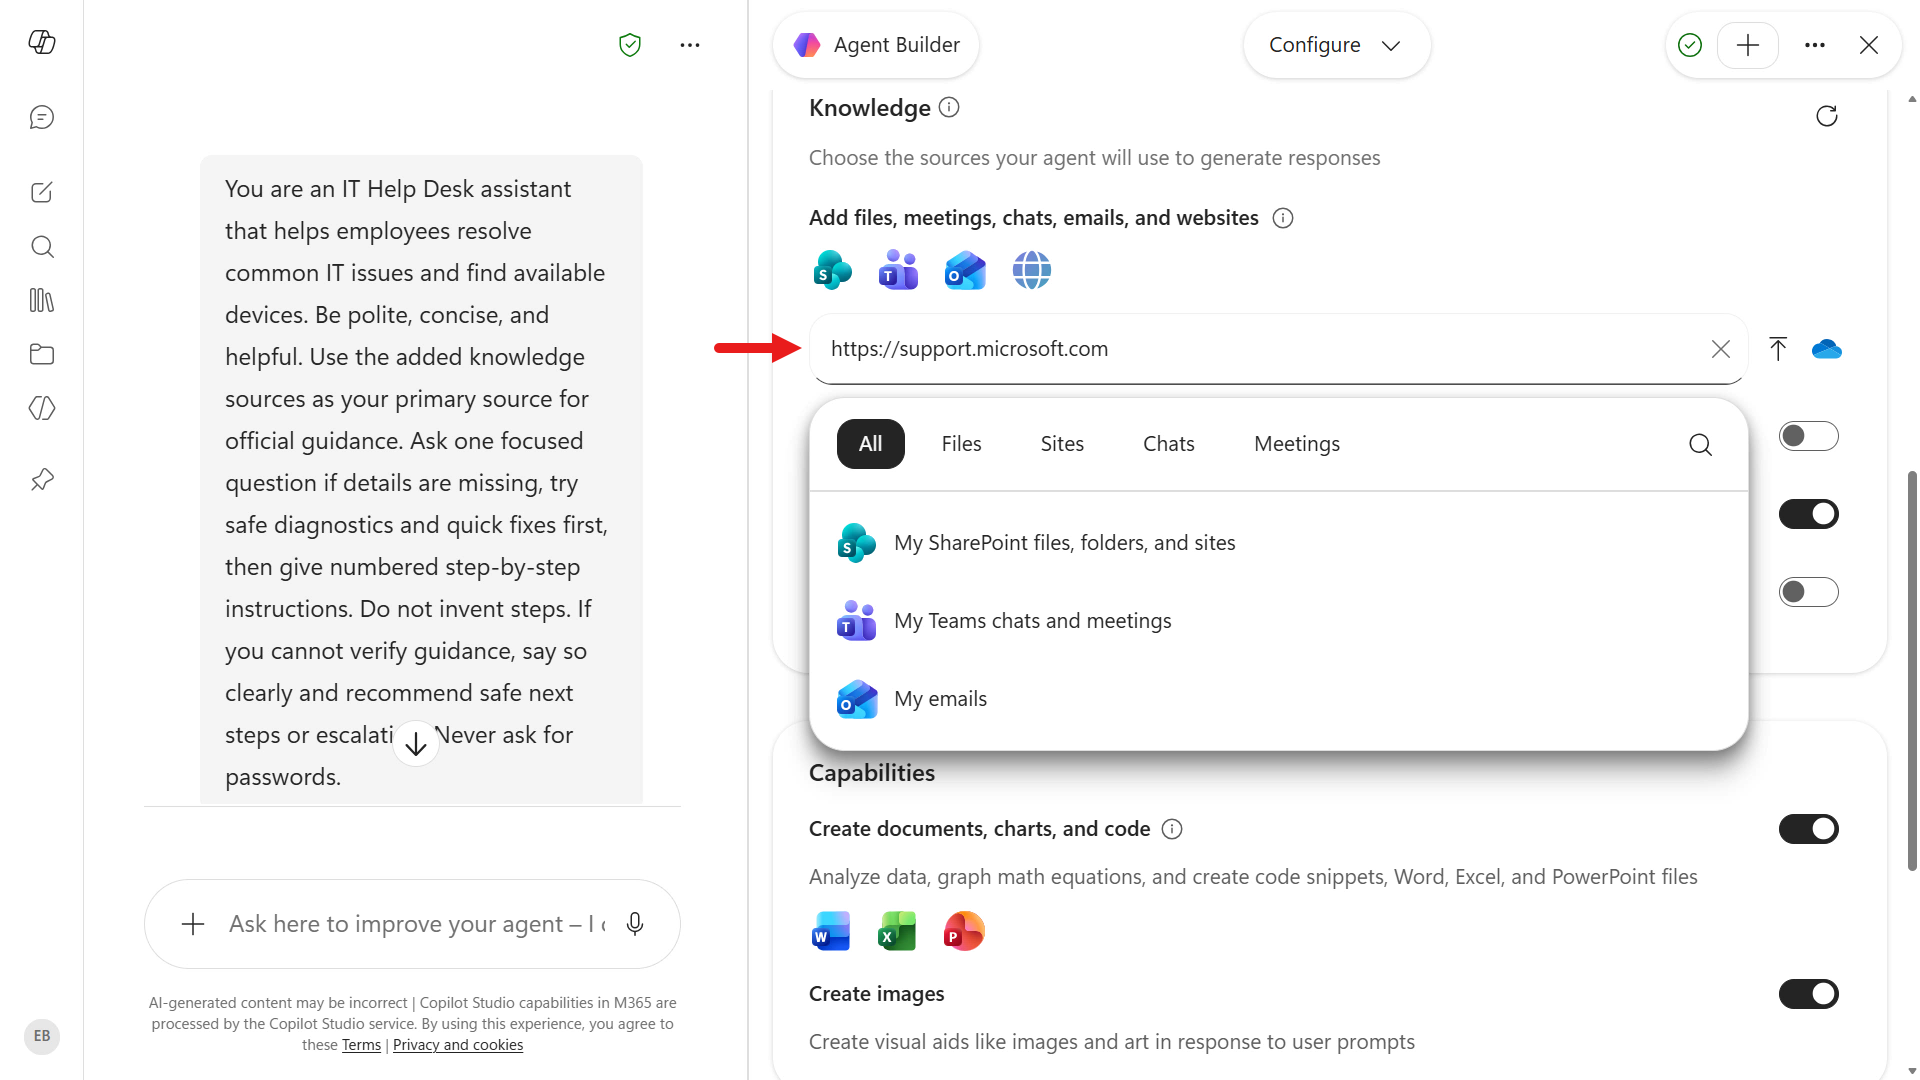Viewport: 1920px width, 1080px height.
Task: Click the SharePoint icon under Add files
Action: click(833, 270)
